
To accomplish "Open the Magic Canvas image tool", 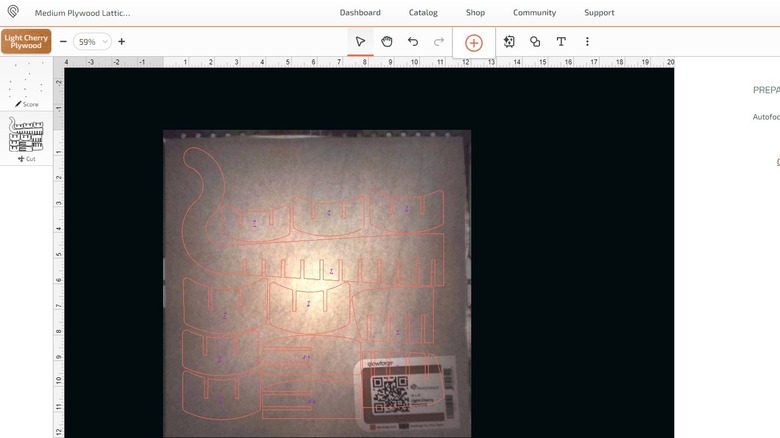I will pyautogui.click(x=509, y=42).
